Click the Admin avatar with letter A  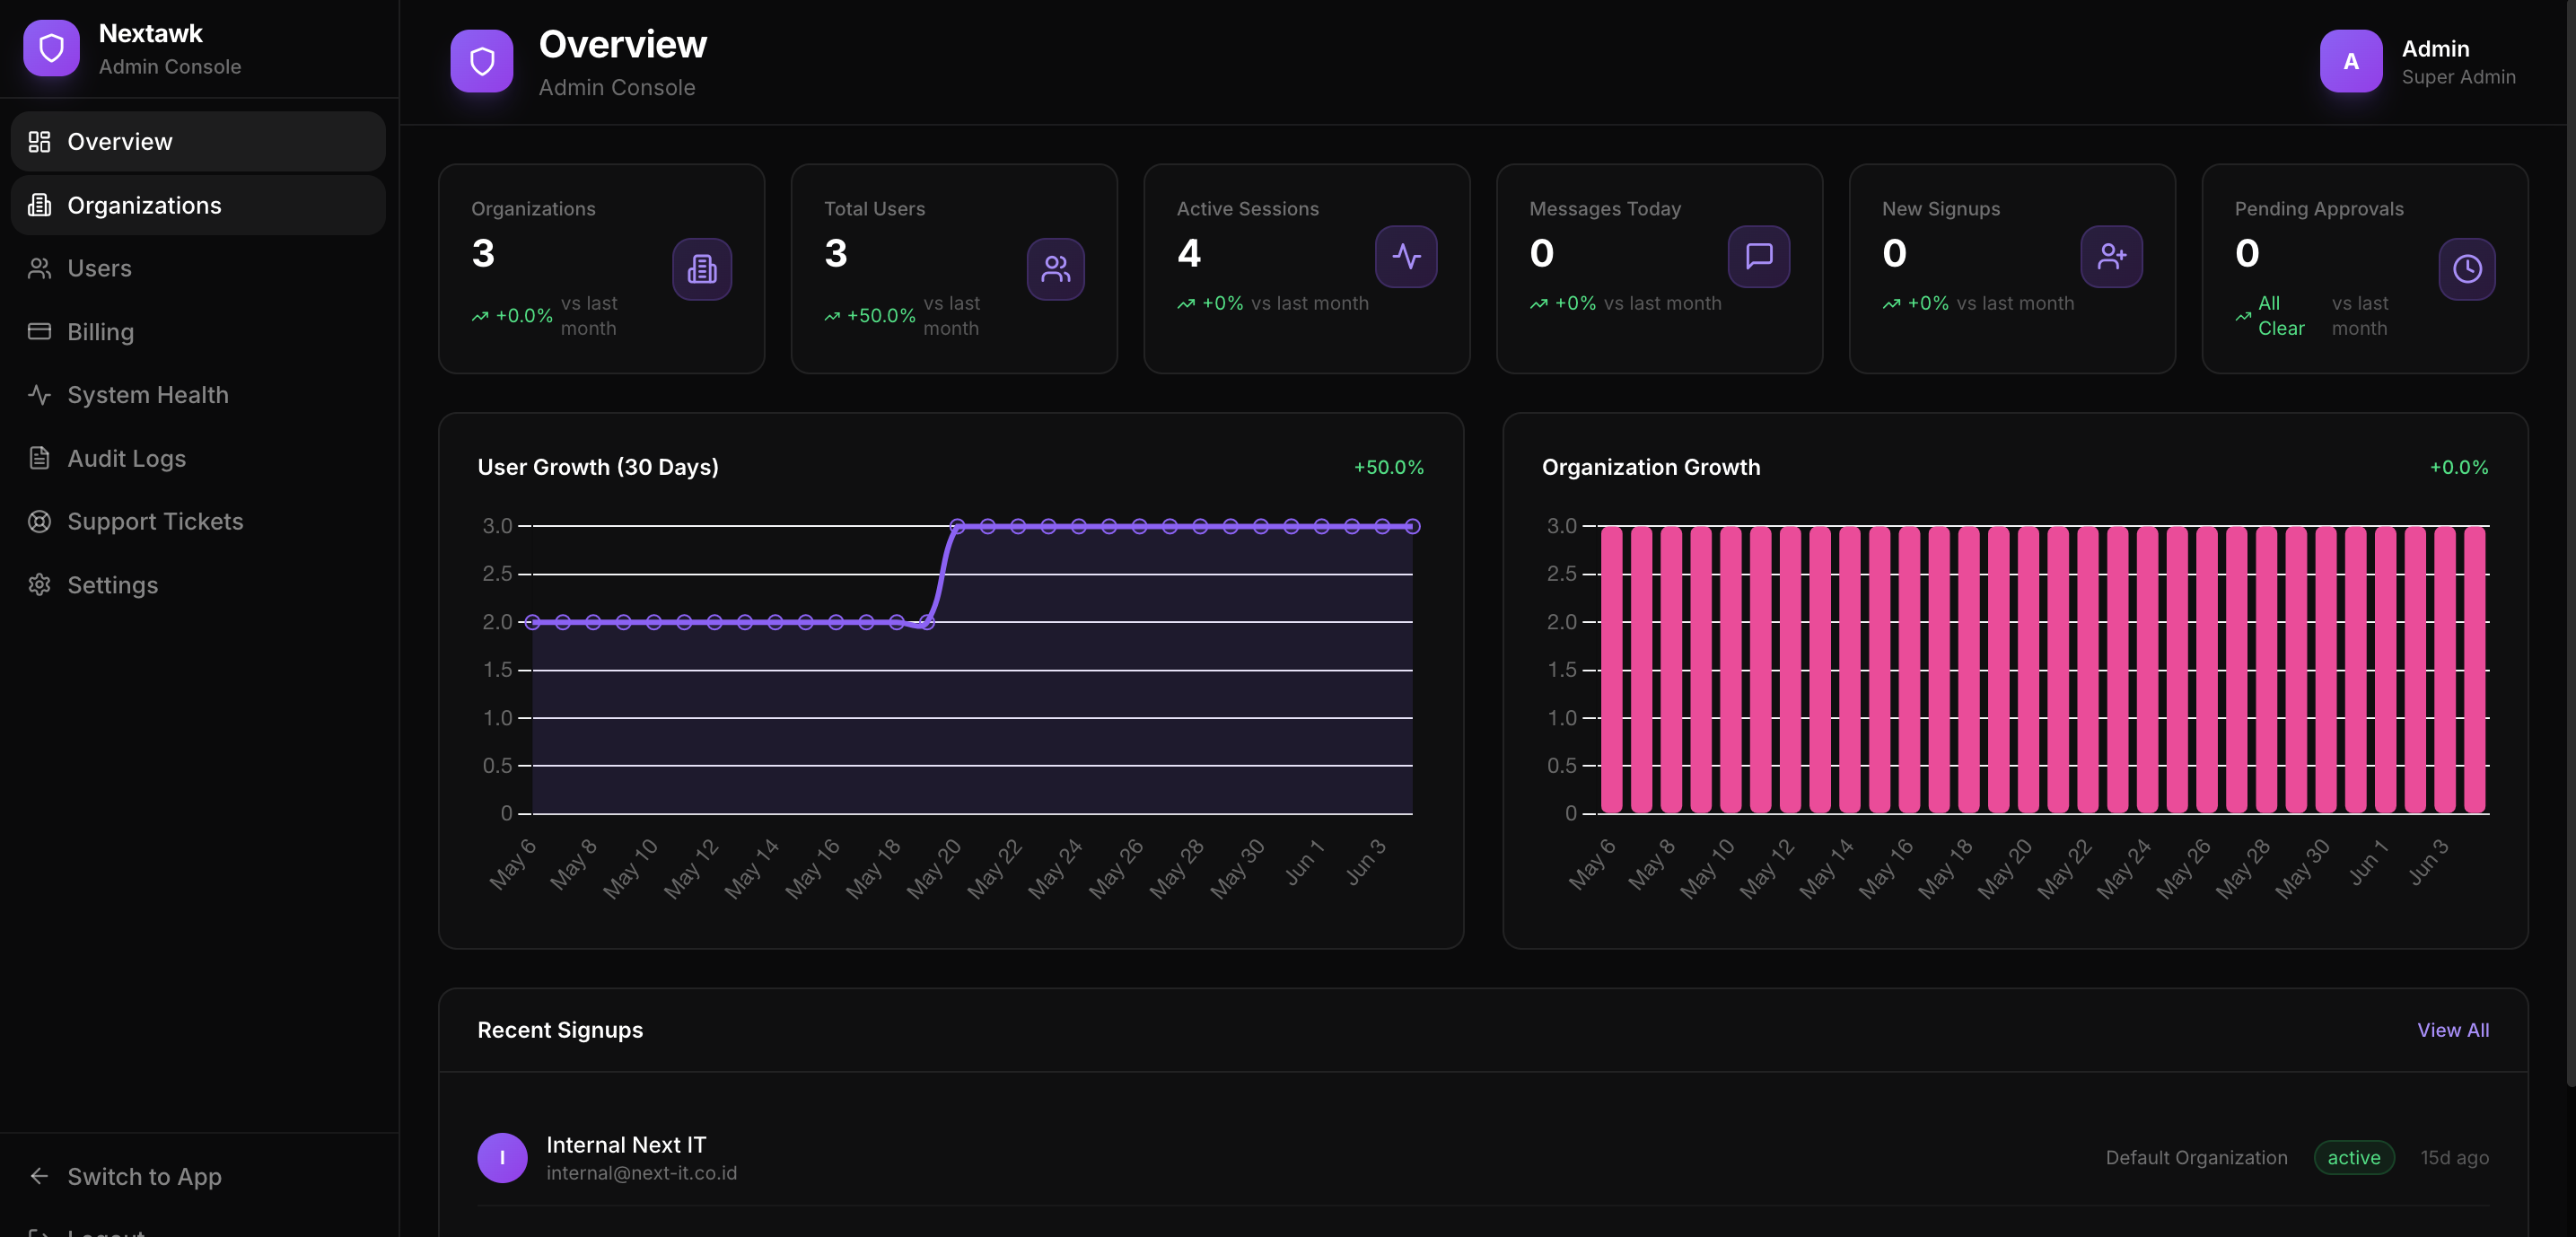tap(2351, 61)
